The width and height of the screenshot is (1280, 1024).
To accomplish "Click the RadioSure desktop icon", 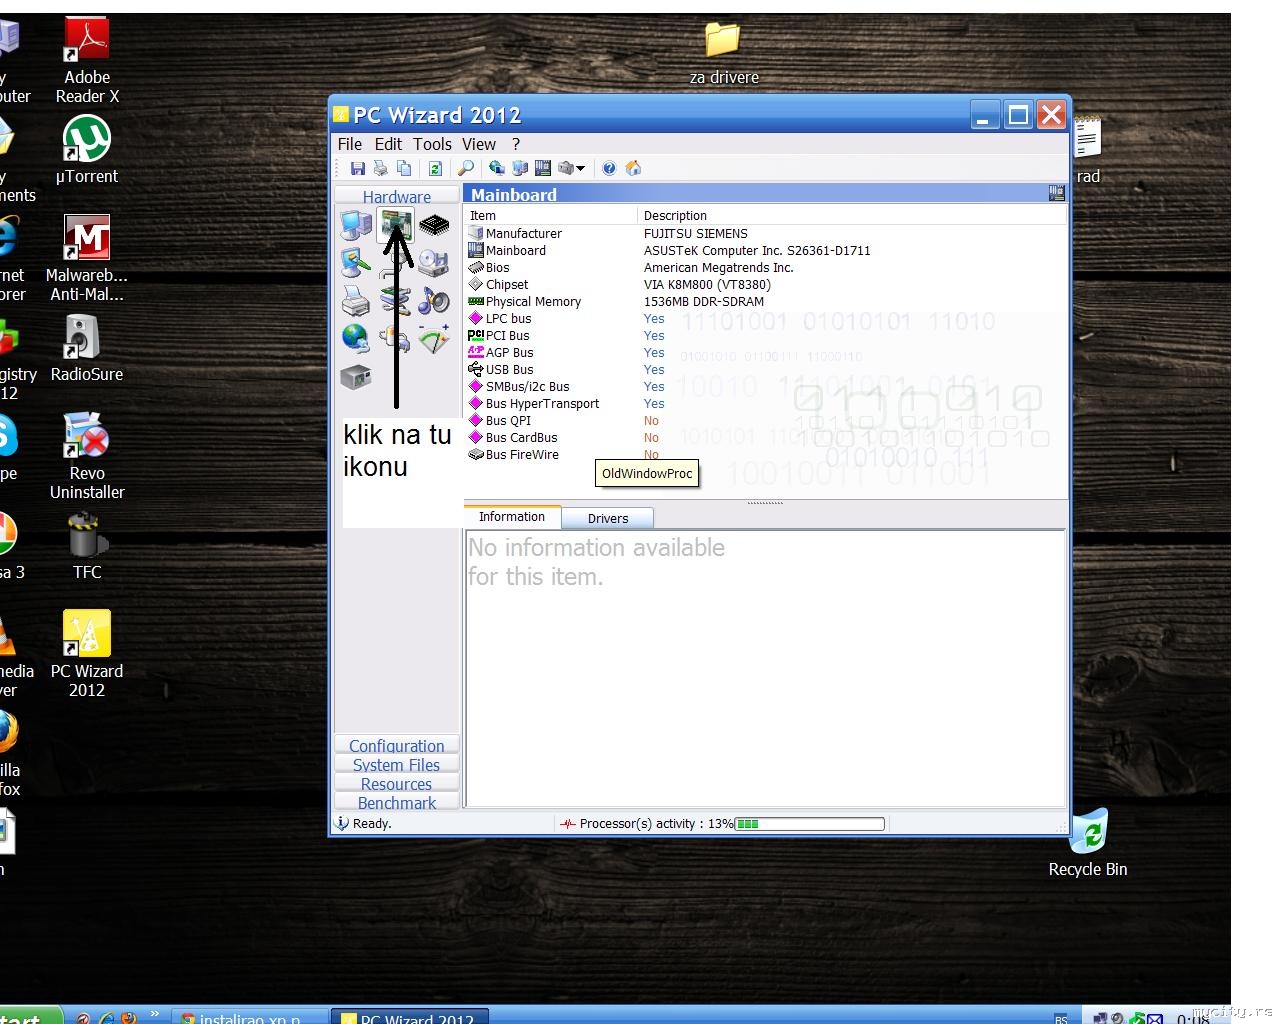I will (x=87, y=349).
